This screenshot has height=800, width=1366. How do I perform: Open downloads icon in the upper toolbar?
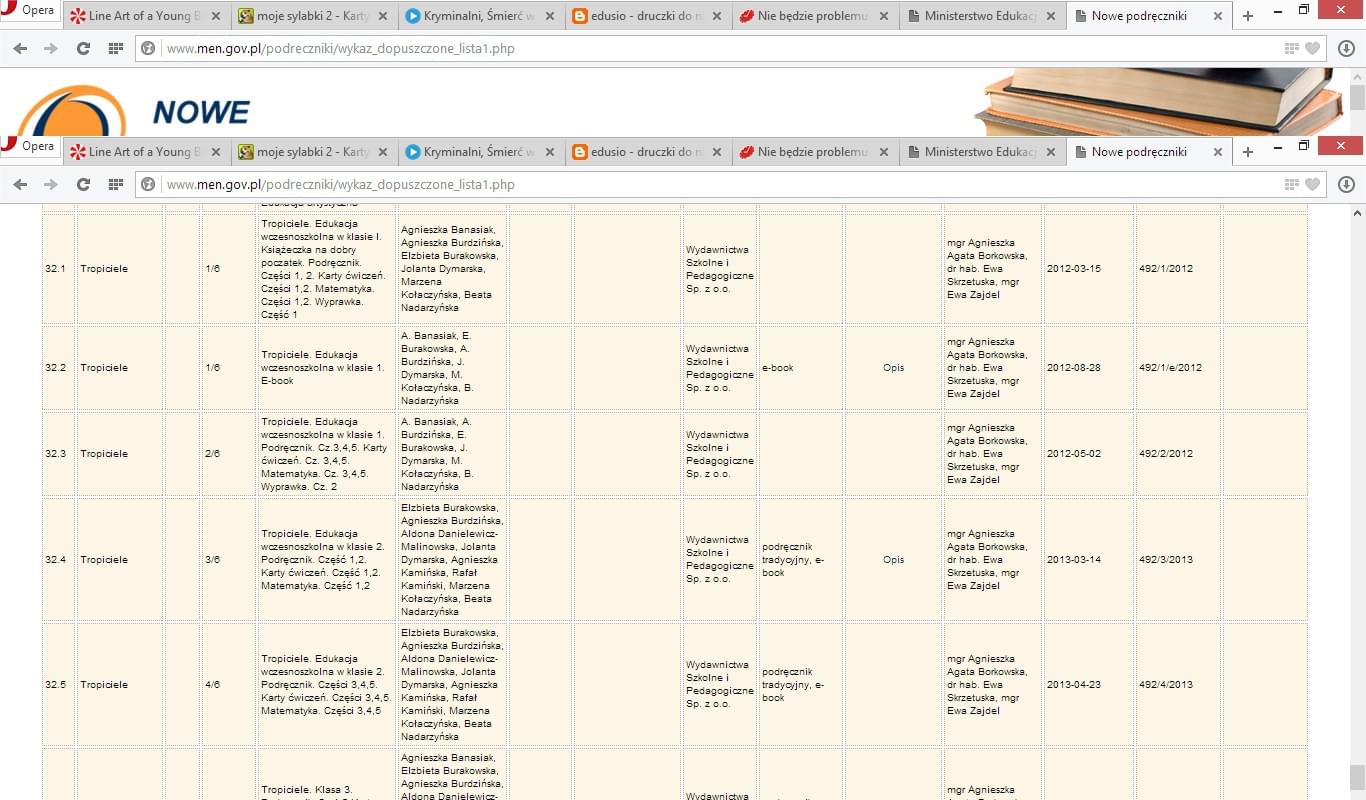click(1346, 49)
